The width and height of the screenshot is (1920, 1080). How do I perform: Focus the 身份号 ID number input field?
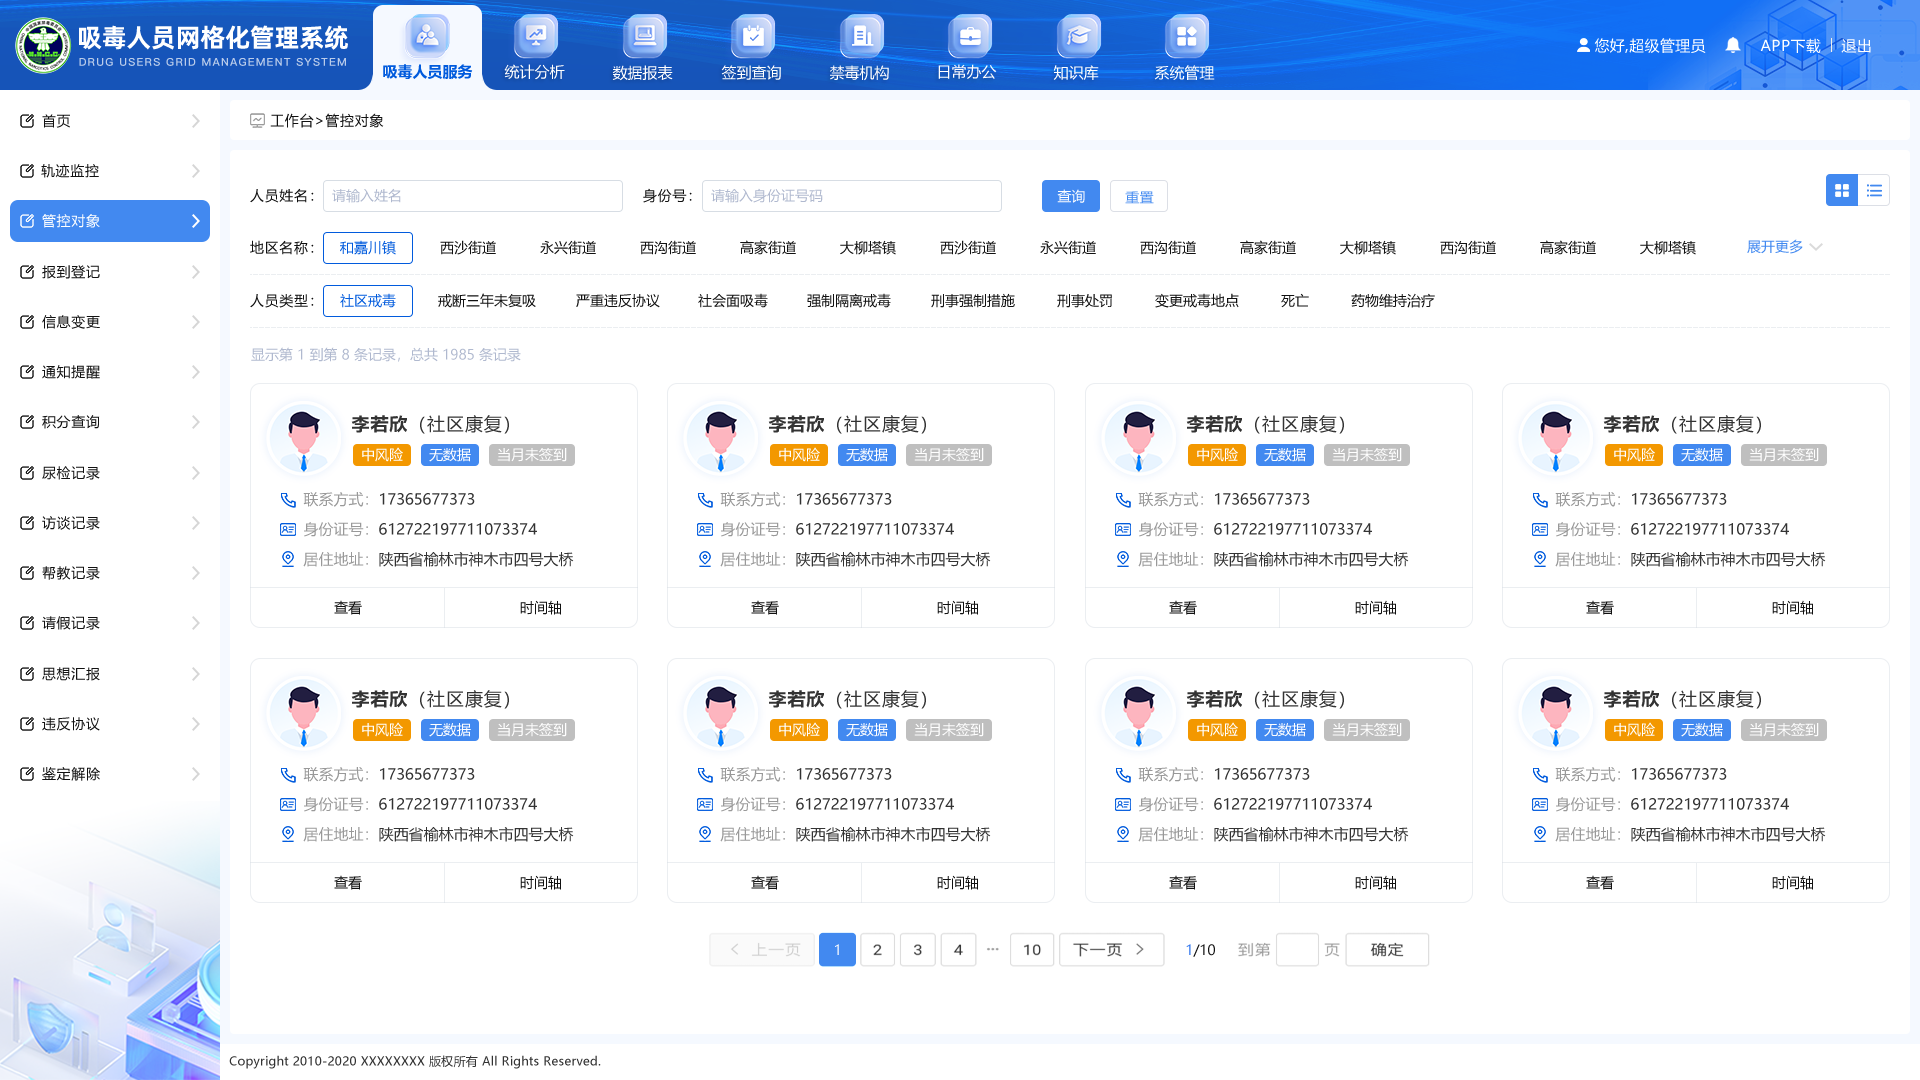click(x=851, y=196)
